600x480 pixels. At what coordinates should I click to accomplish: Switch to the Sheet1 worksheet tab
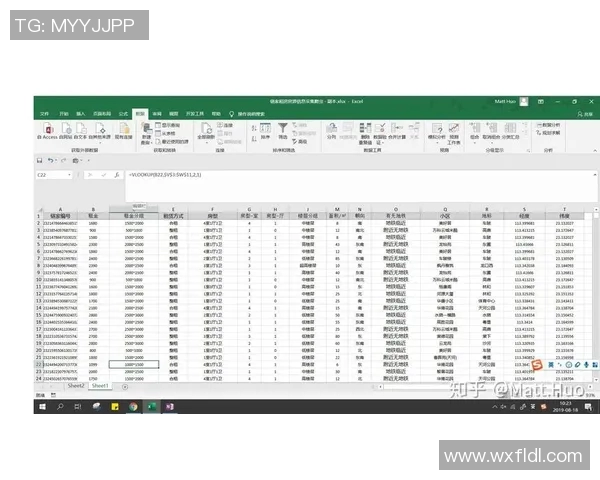point(100,385)
